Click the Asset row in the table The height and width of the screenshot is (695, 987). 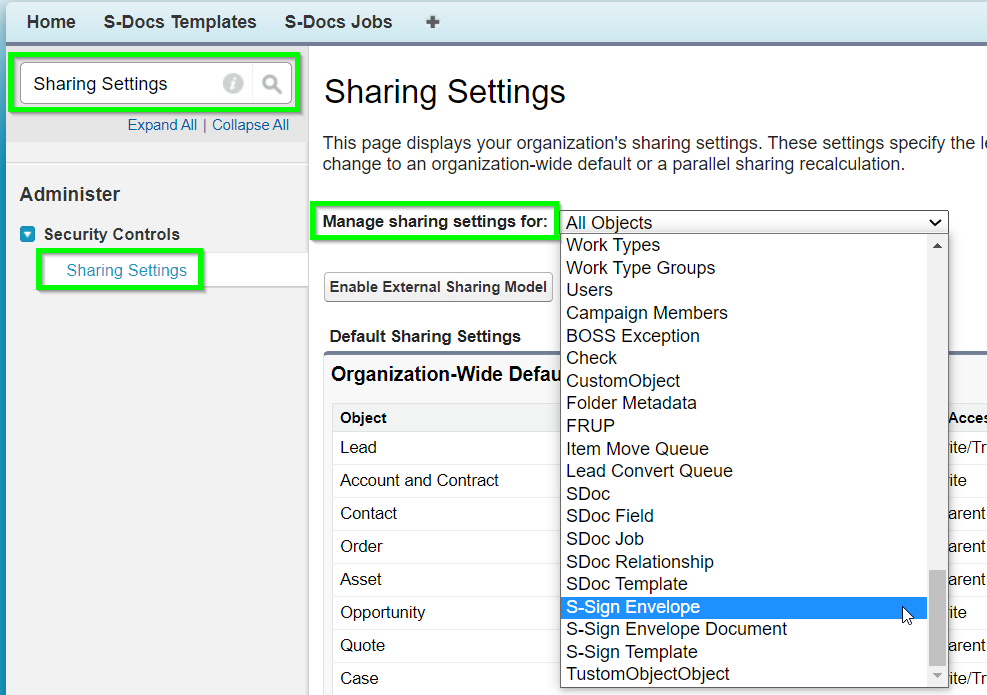click(x=448, y=579)
